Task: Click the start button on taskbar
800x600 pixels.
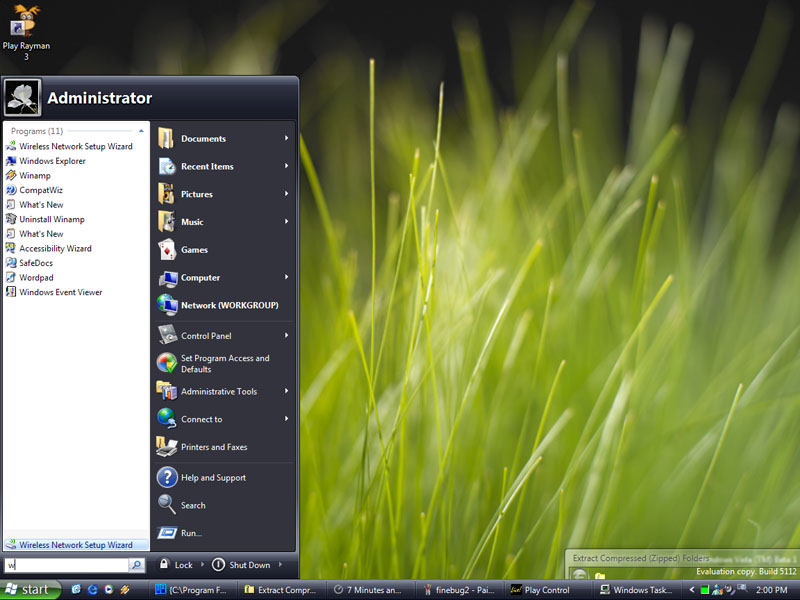Action: 30,590
